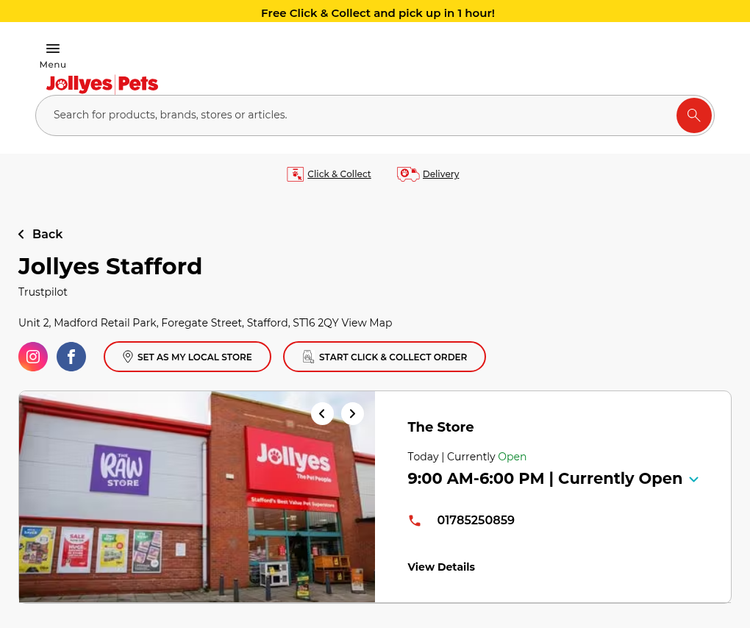
Task: Click the red phone icon
Action: point(415,520)
